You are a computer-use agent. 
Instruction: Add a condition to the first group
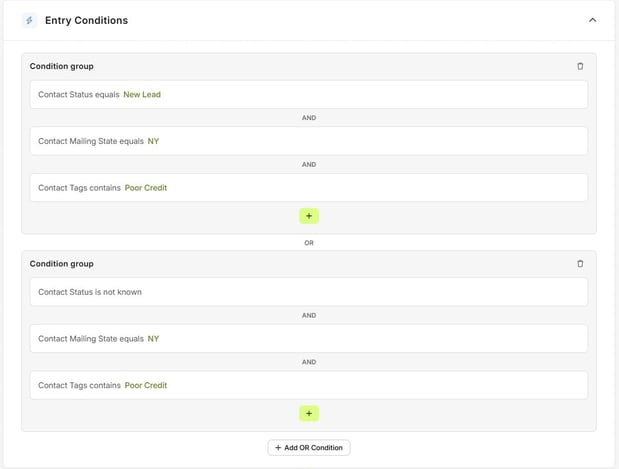(309, 216)
